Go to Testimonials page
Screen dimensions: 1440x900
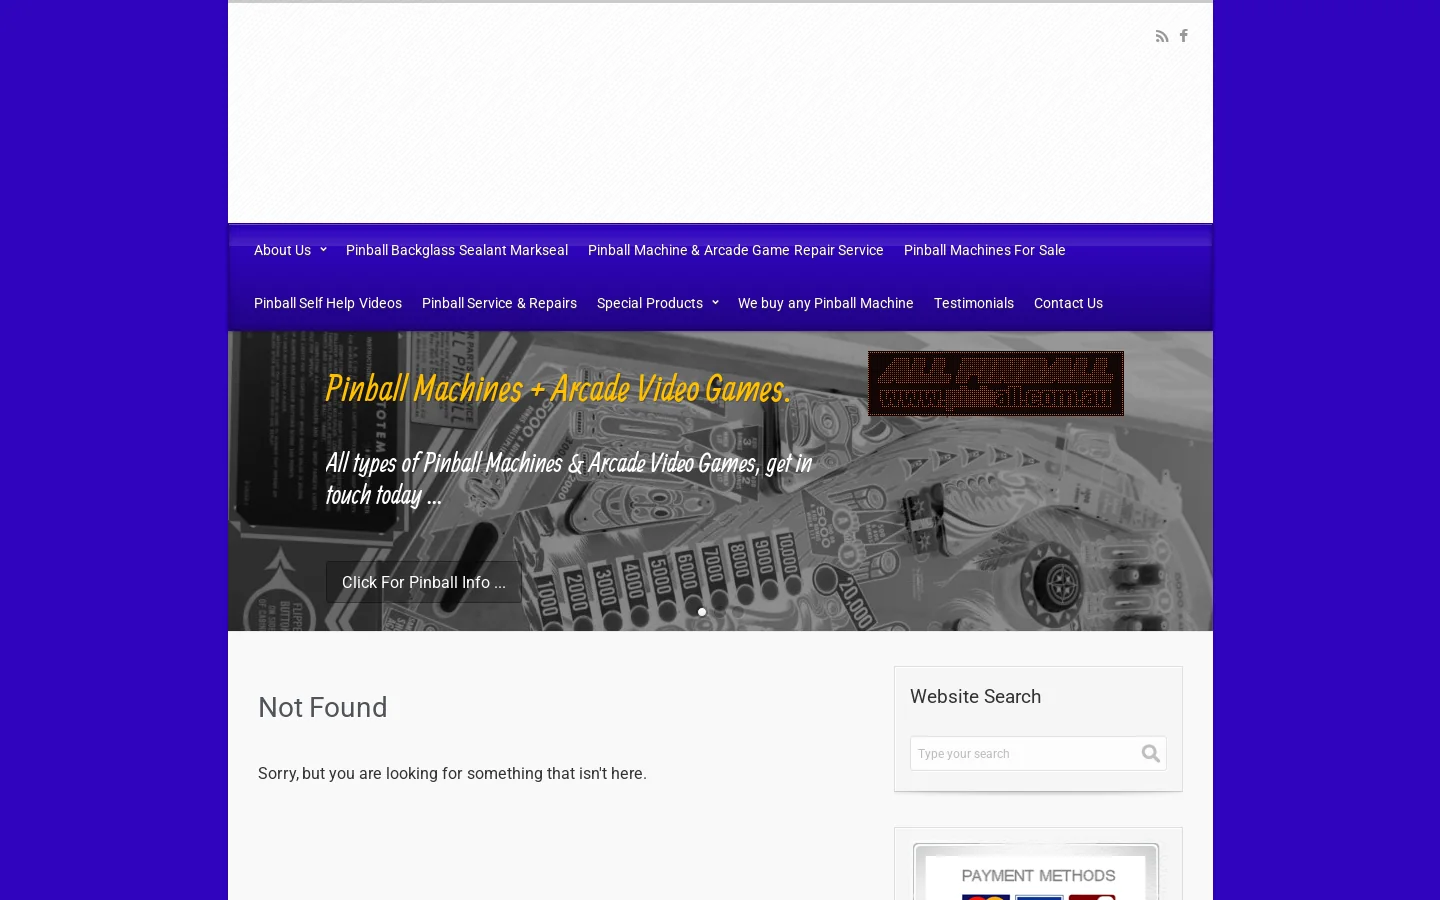click(974, 303)
